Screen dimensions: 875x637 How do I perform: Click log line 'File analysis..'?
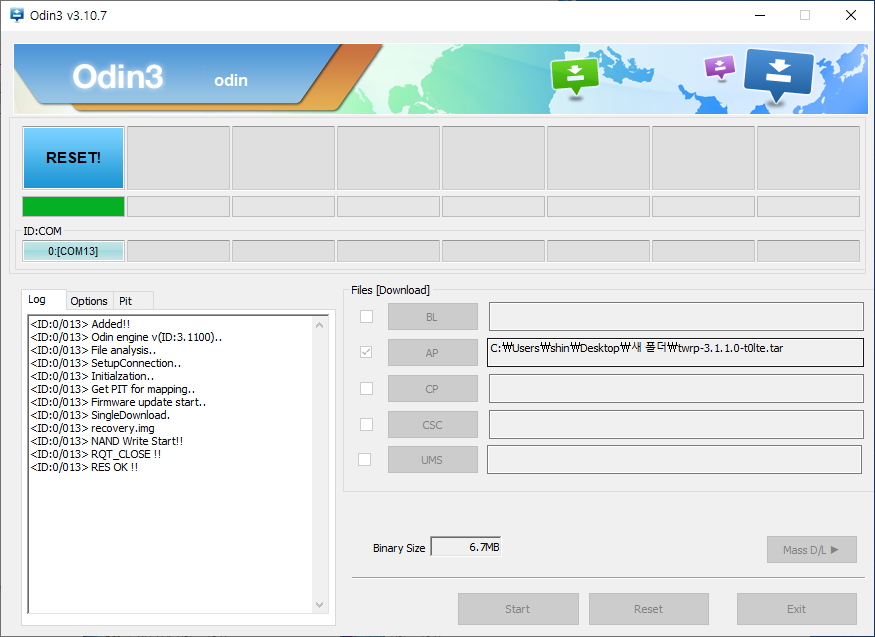[93, 350]
